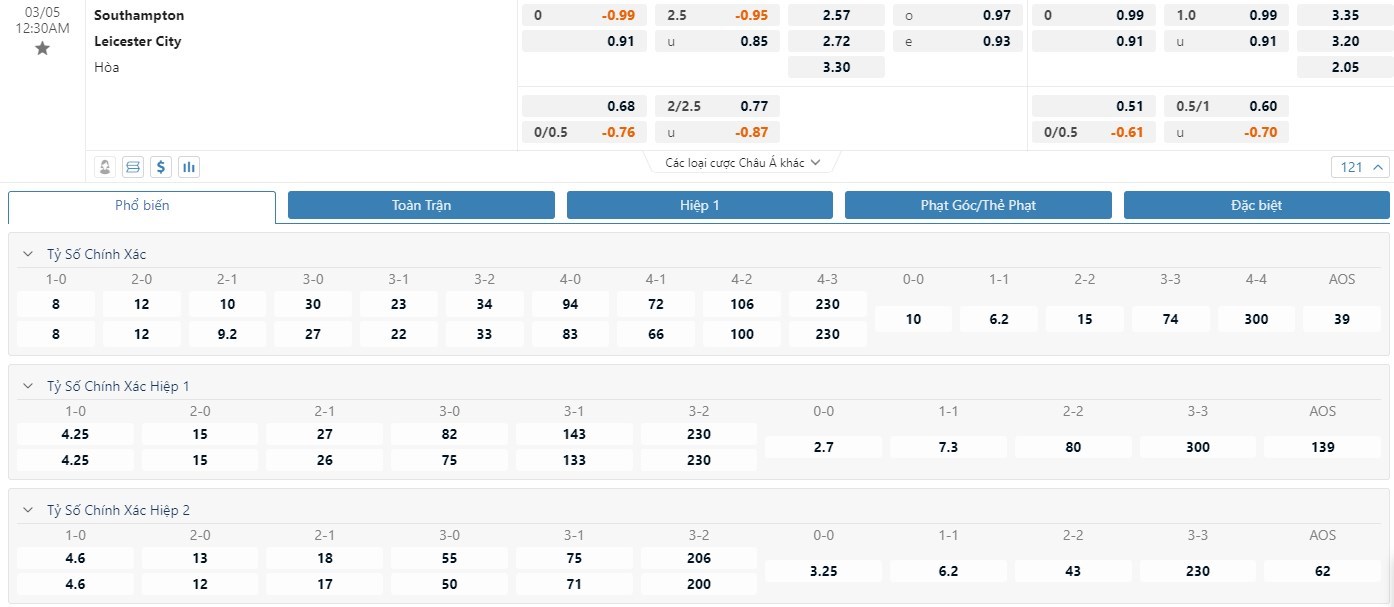Click the stacked lines icon beside the avatar
The height and width of the screenshot is (607, 1394).
coord(133,167)
